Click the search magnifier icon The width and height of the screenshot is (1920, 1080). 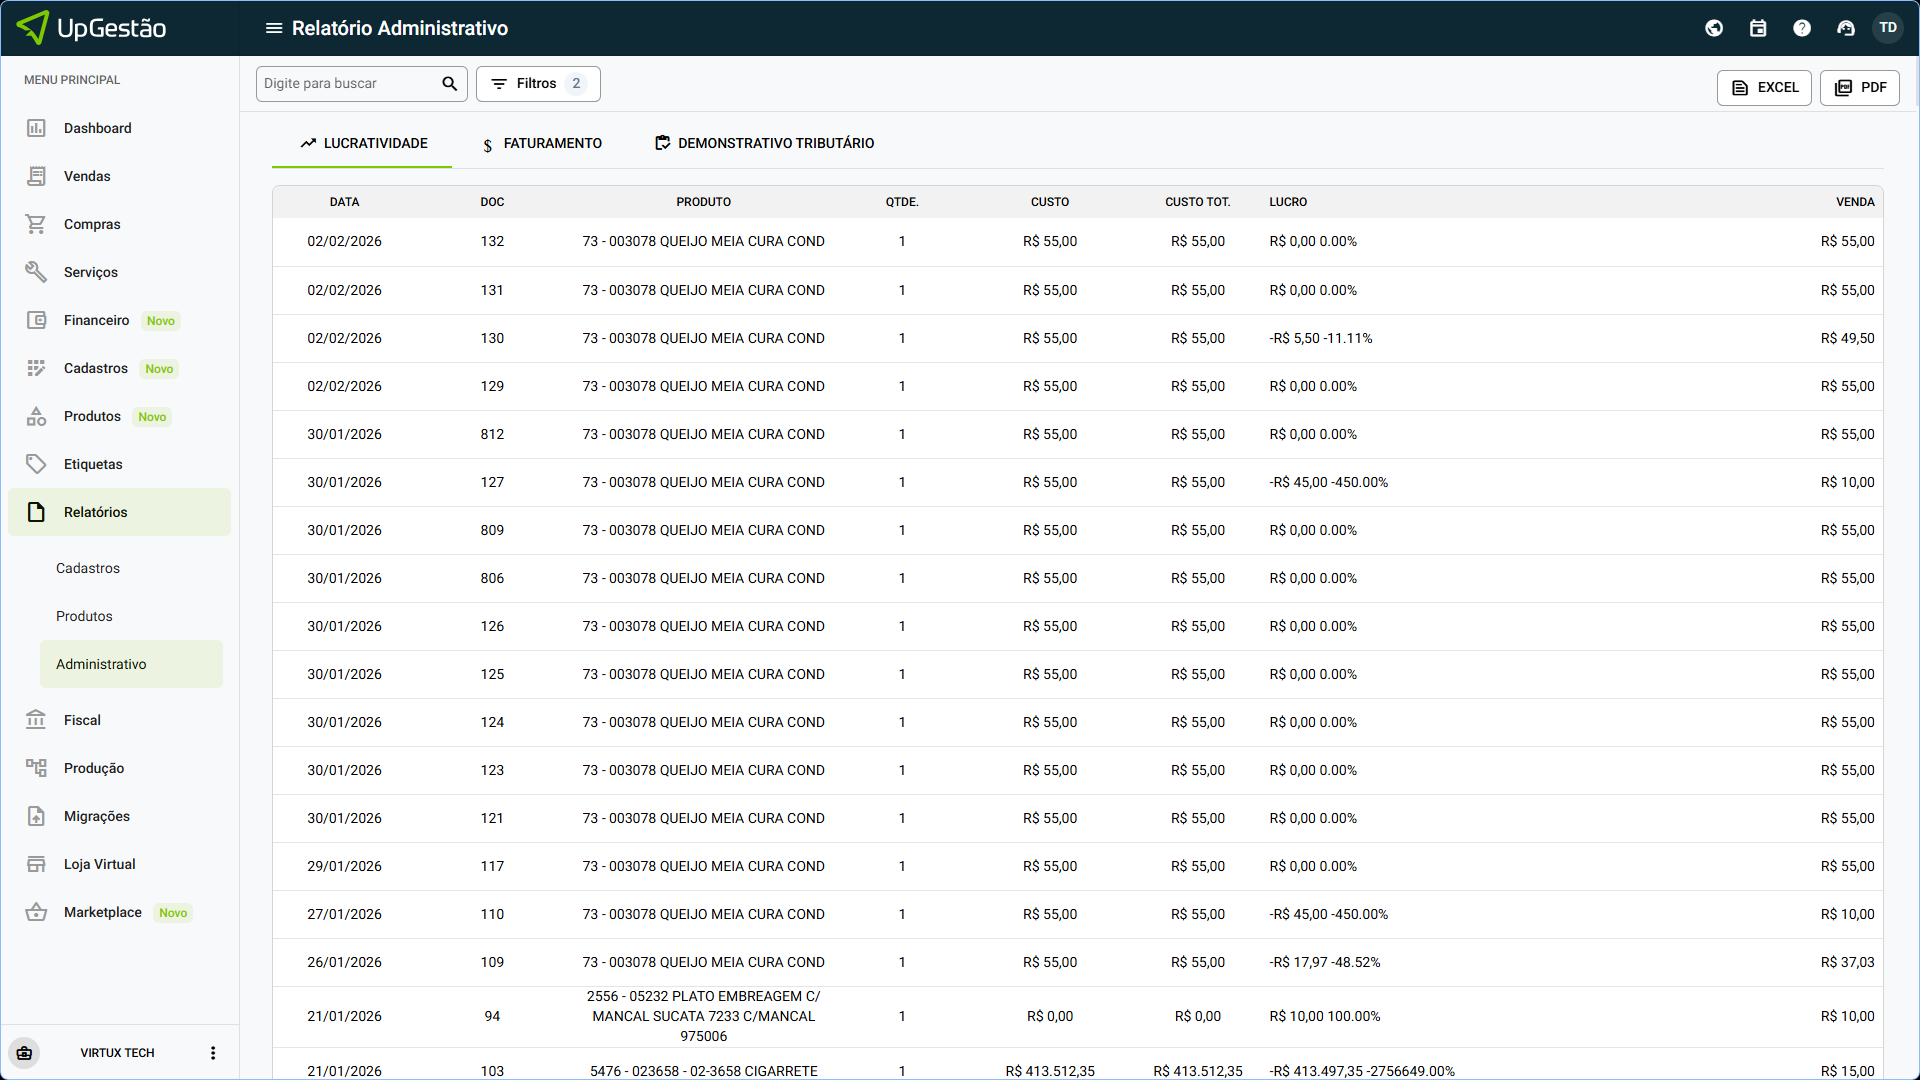449,84
